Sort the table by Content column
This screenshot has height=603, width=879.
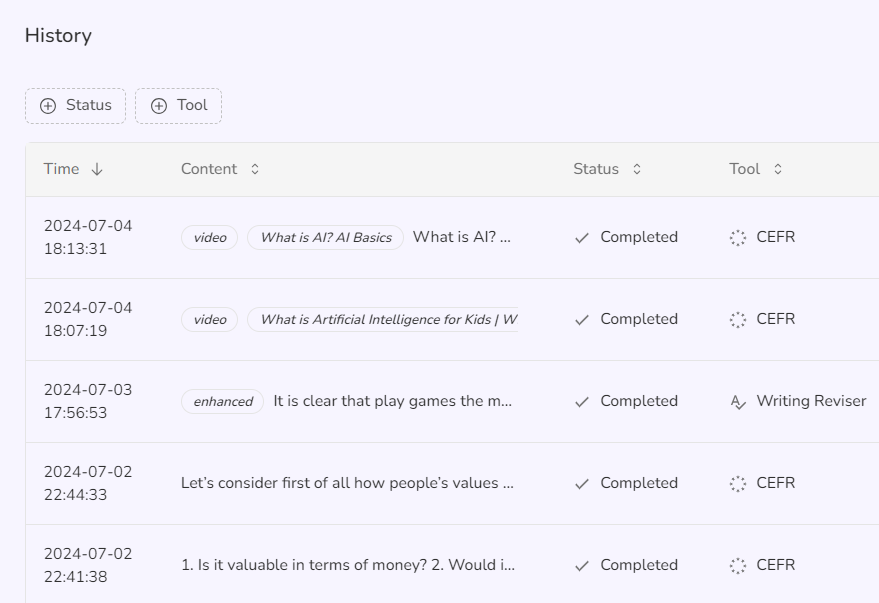coord(255,170)
